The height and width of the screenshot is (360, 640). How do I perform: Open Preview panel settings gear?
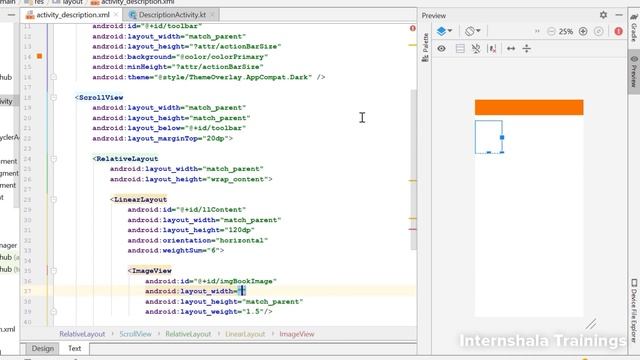pos(603,15)
